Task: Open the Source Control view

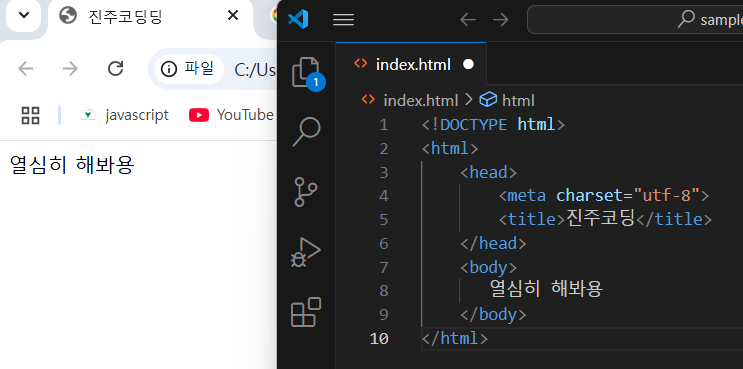Action: [x=306, y=191]
